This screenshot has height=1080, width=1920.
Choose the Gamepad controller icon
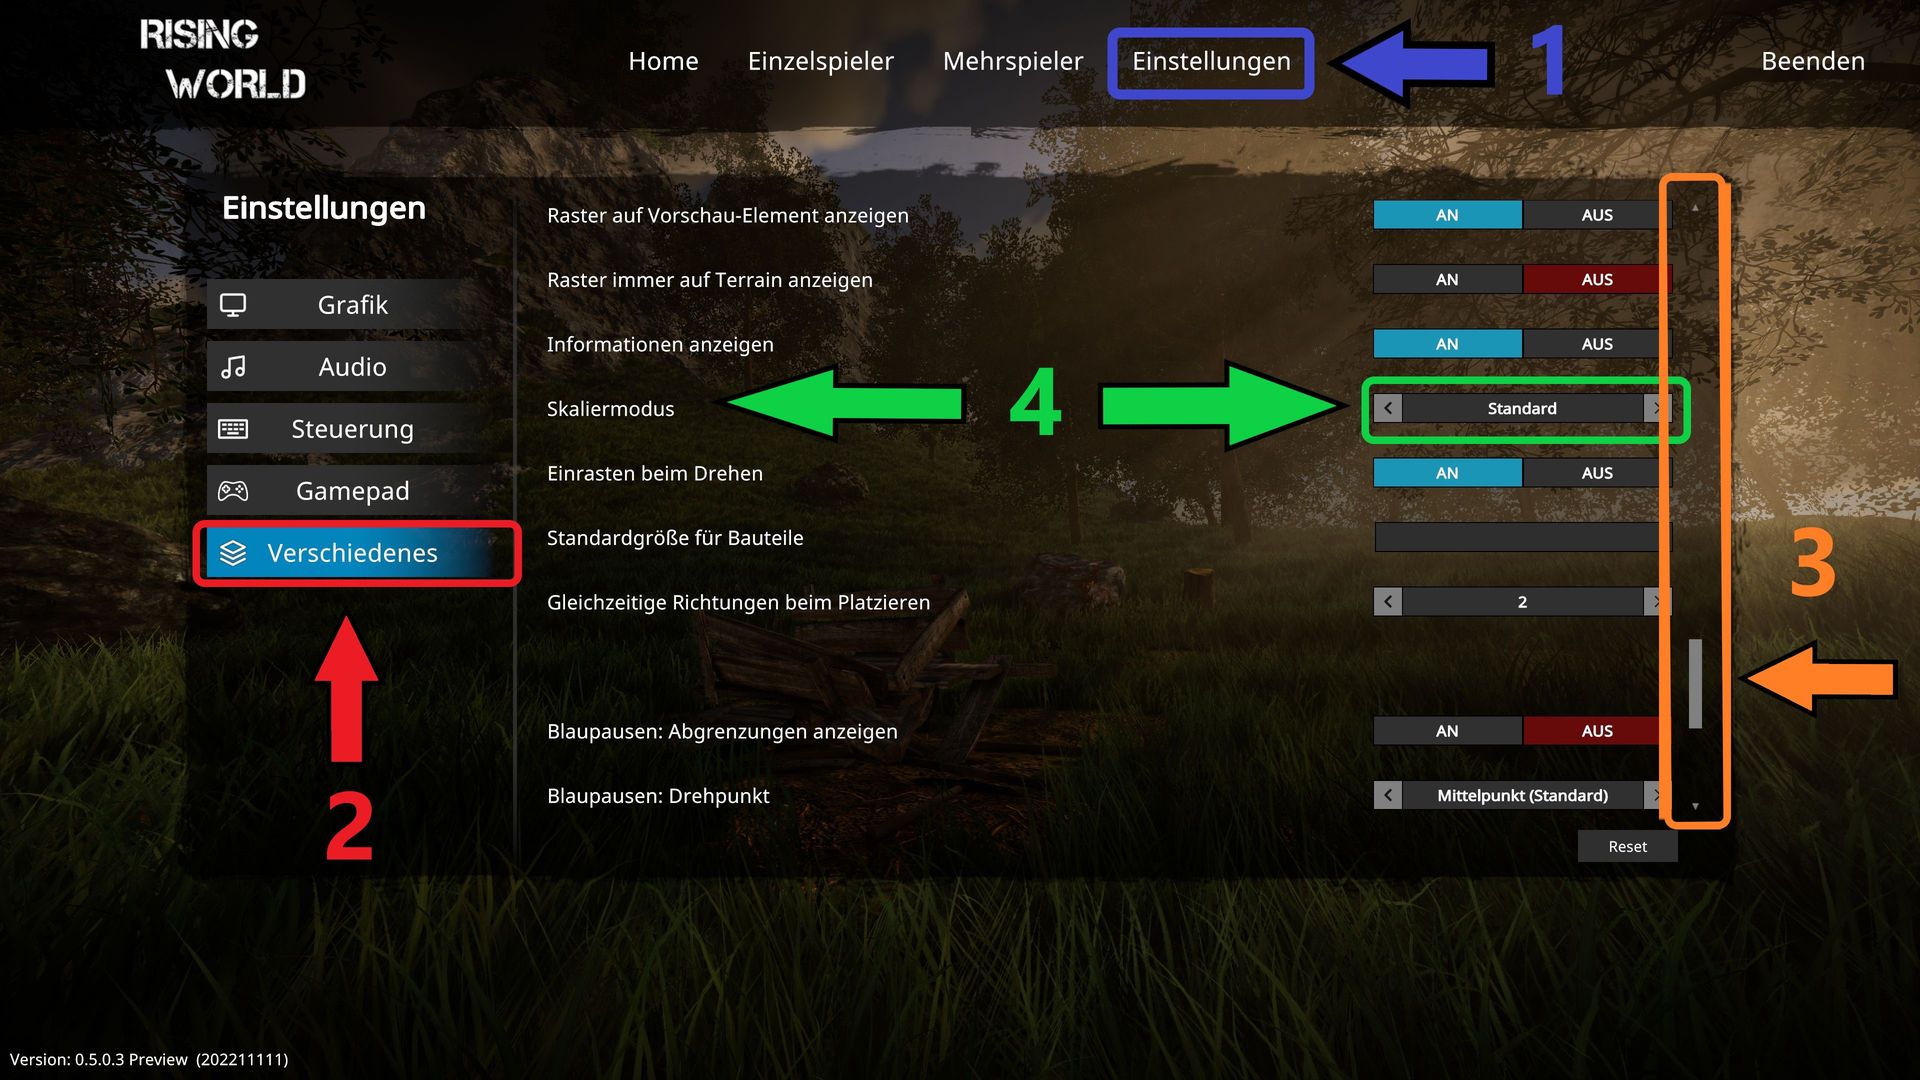coord(233,491)
